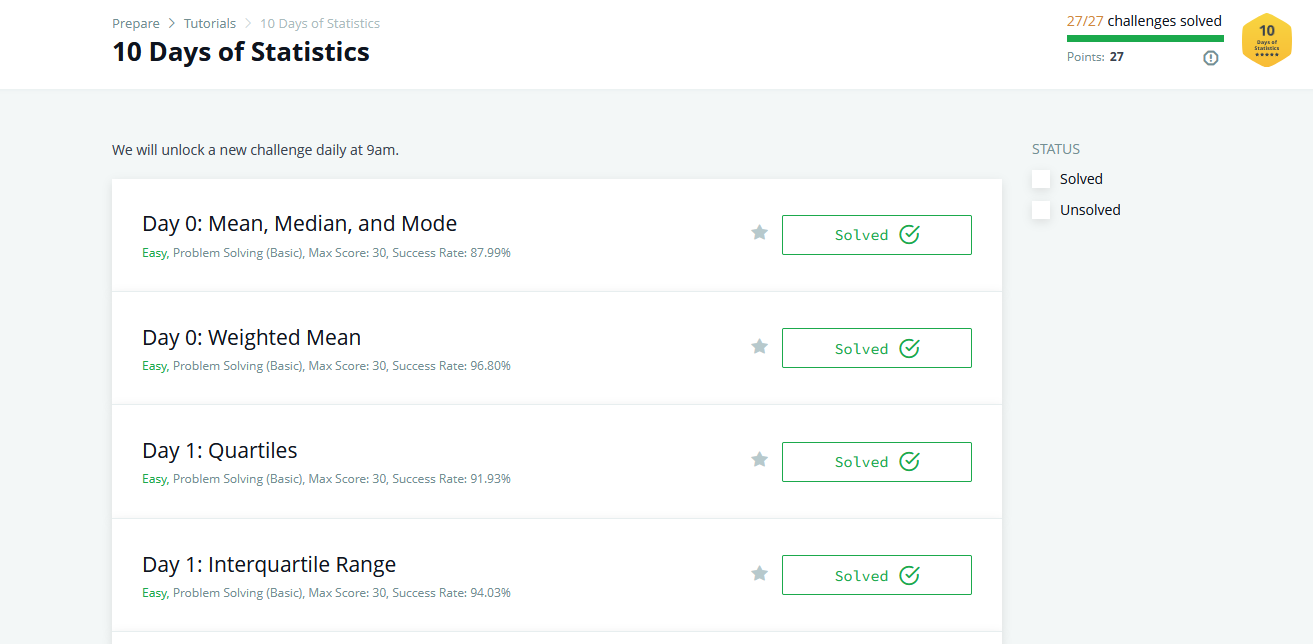Open the "Day 0: Weighted Mean" challenge
Viewport: 1313px width, 644px height.
point(251,337)
